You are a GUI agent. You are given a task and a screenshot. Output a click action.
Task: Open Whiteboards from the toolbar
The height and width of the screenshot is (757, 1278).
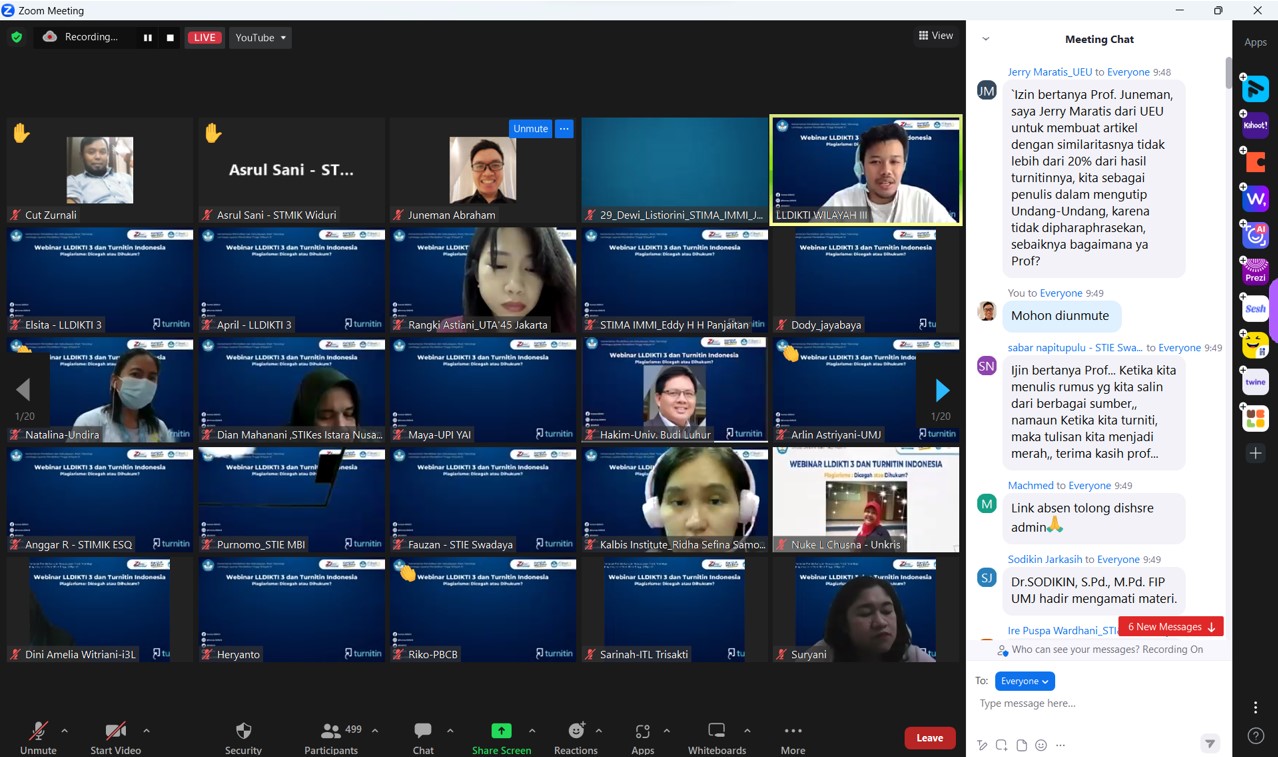(717, 738)
